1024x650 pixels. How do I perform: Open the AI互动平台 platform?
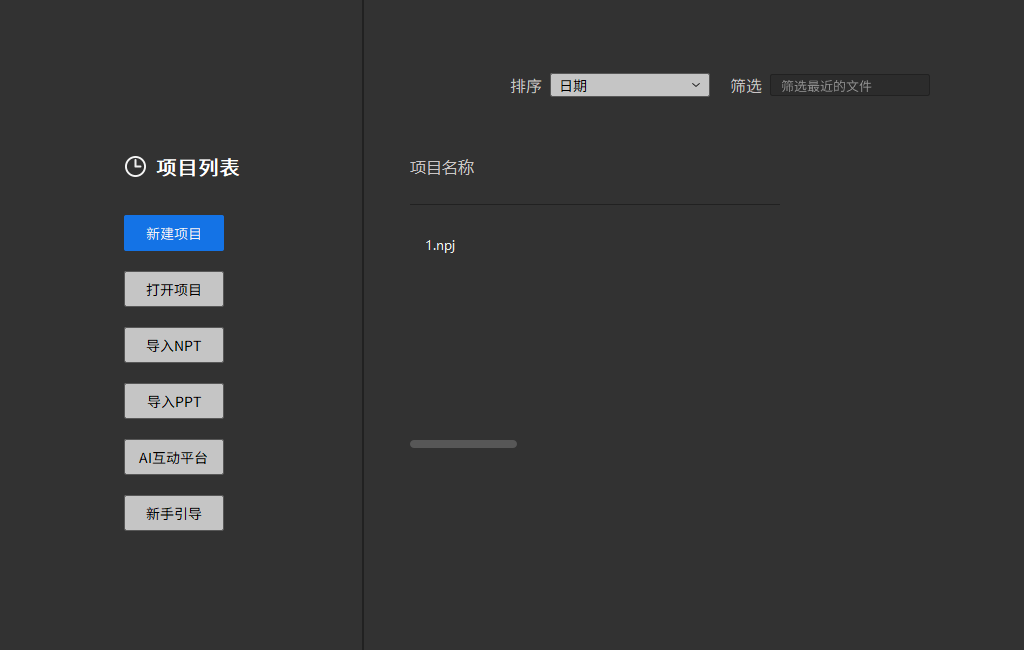(x=173, y=457)
